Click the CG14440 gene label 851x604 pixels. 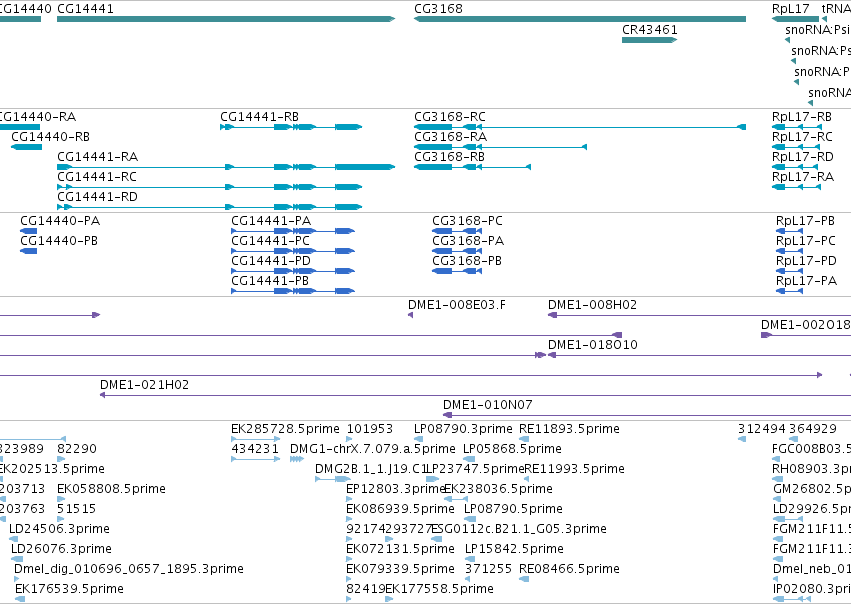26,9
